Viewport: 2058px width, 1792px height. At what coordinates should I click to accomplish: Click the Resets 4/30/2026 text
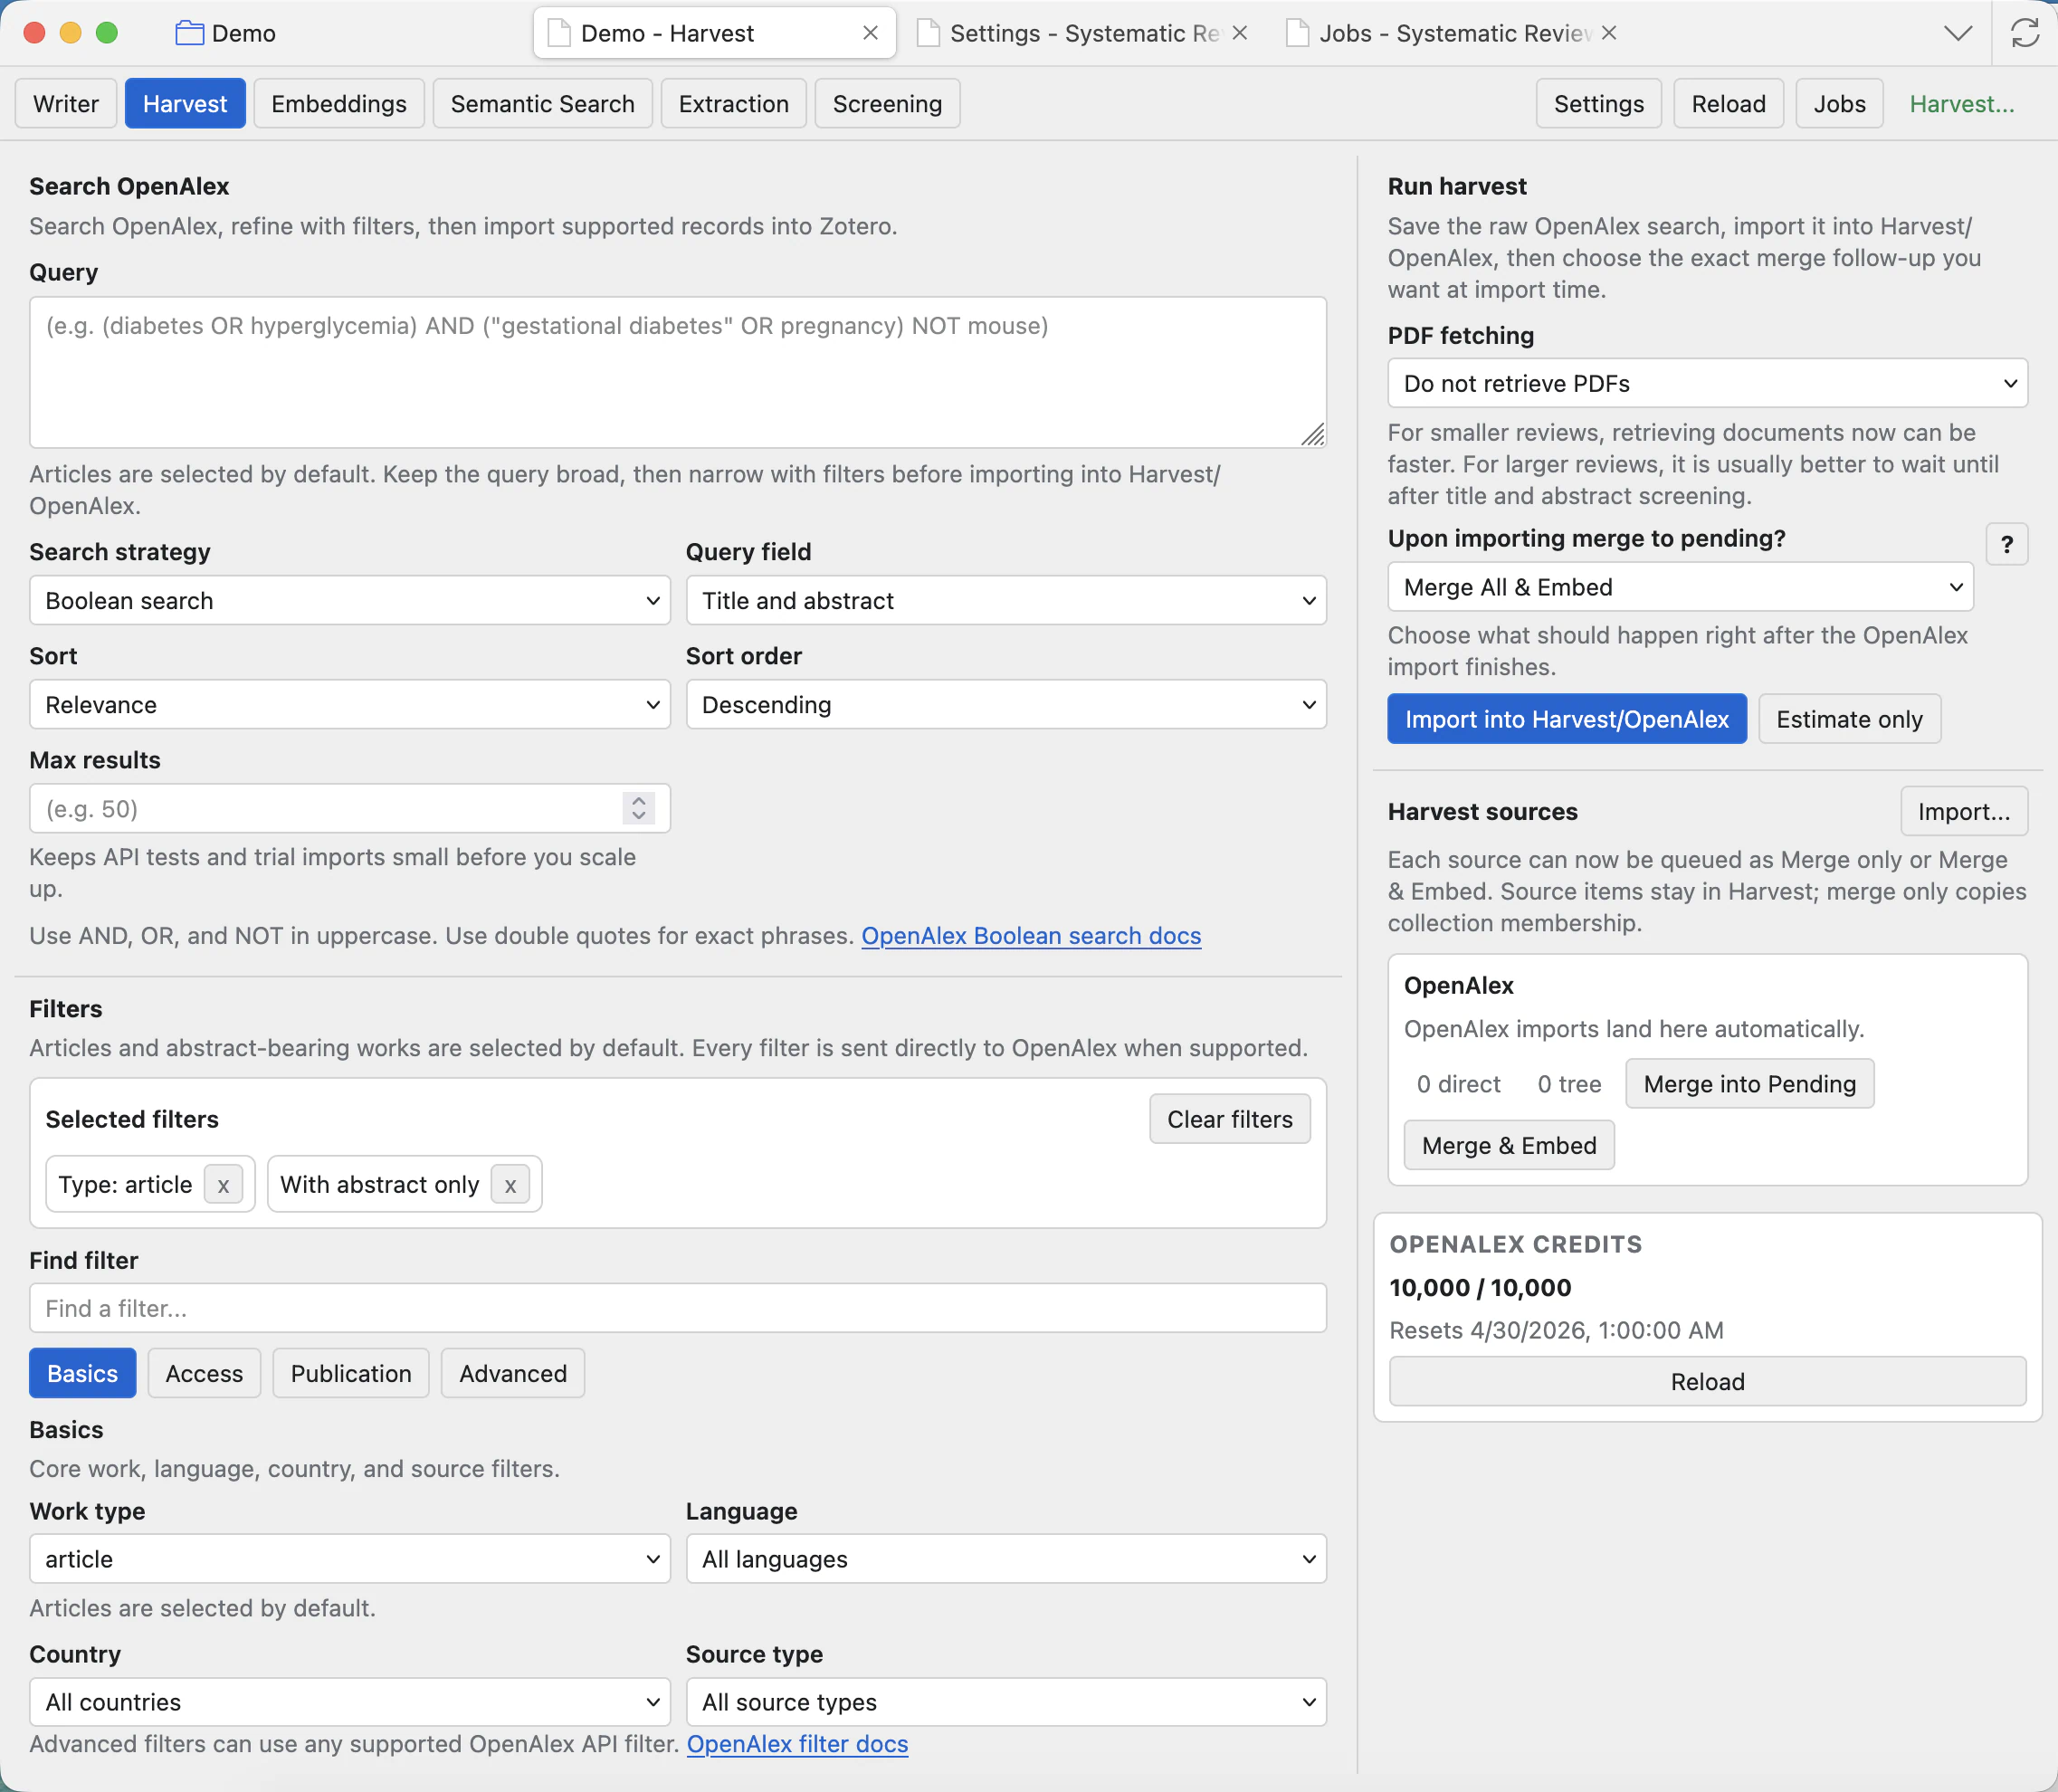[x=1556, y=1331]
